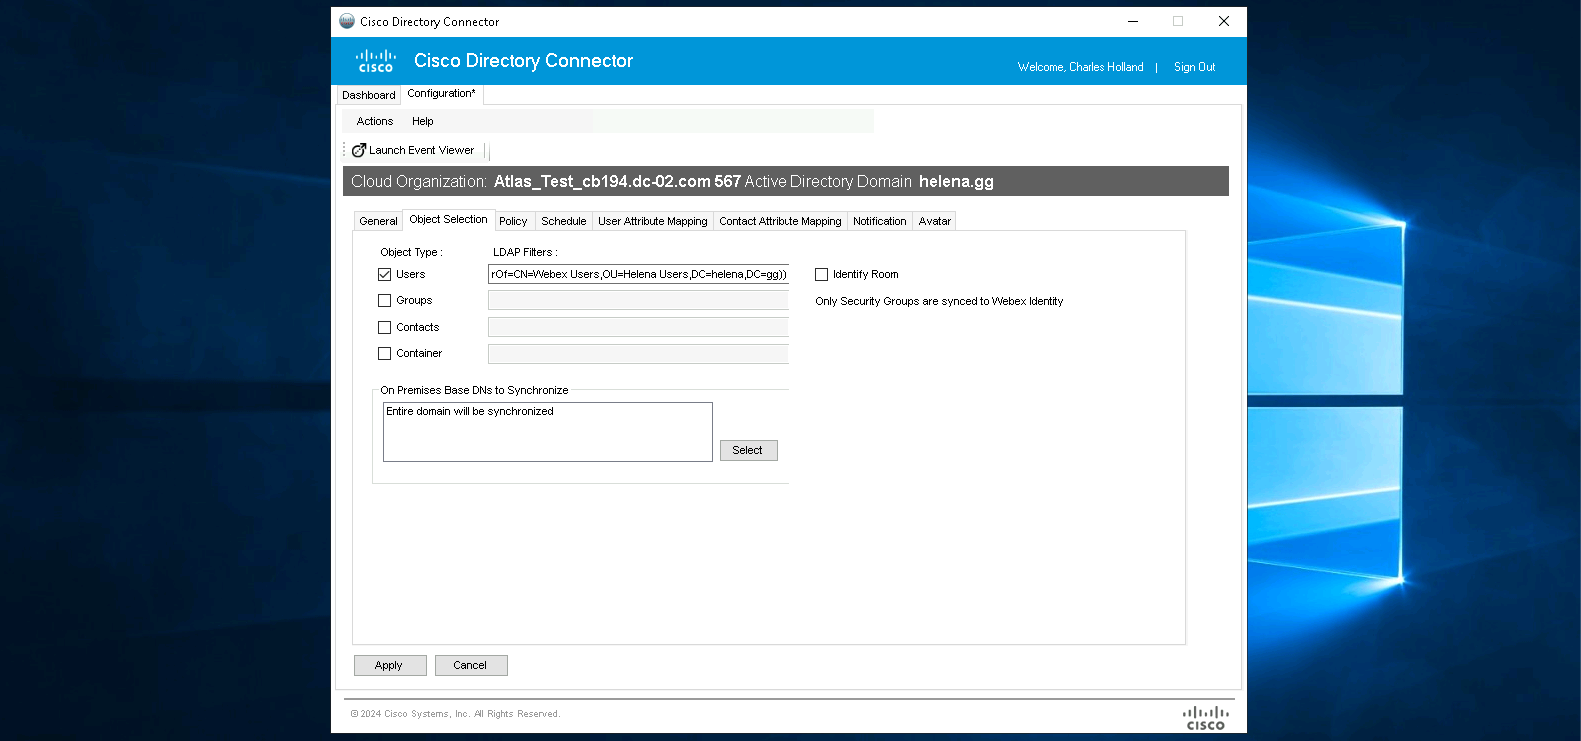Enable the Groups object type checkbox

[x=385, y=300]
